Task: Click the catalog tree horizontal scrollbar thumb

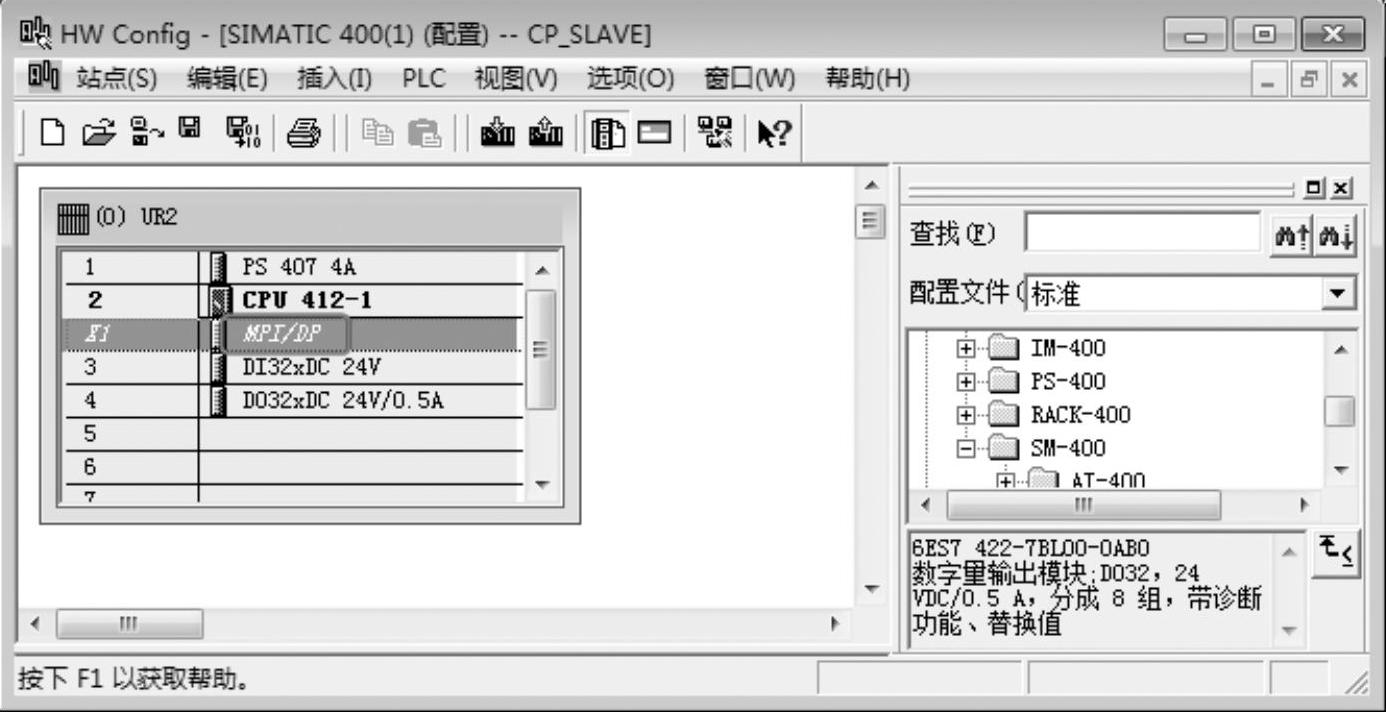Action: (x=1084, y=505)
